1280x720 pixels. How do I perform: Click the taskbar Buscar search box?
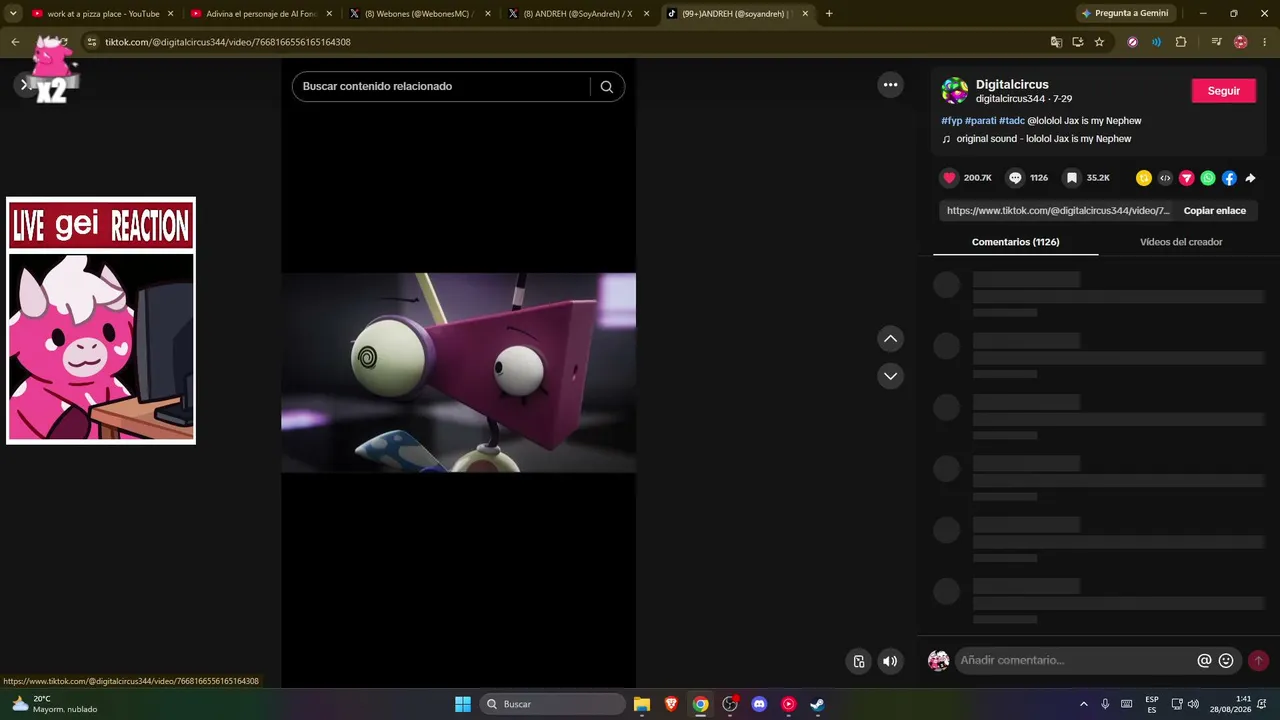point(552,704)
